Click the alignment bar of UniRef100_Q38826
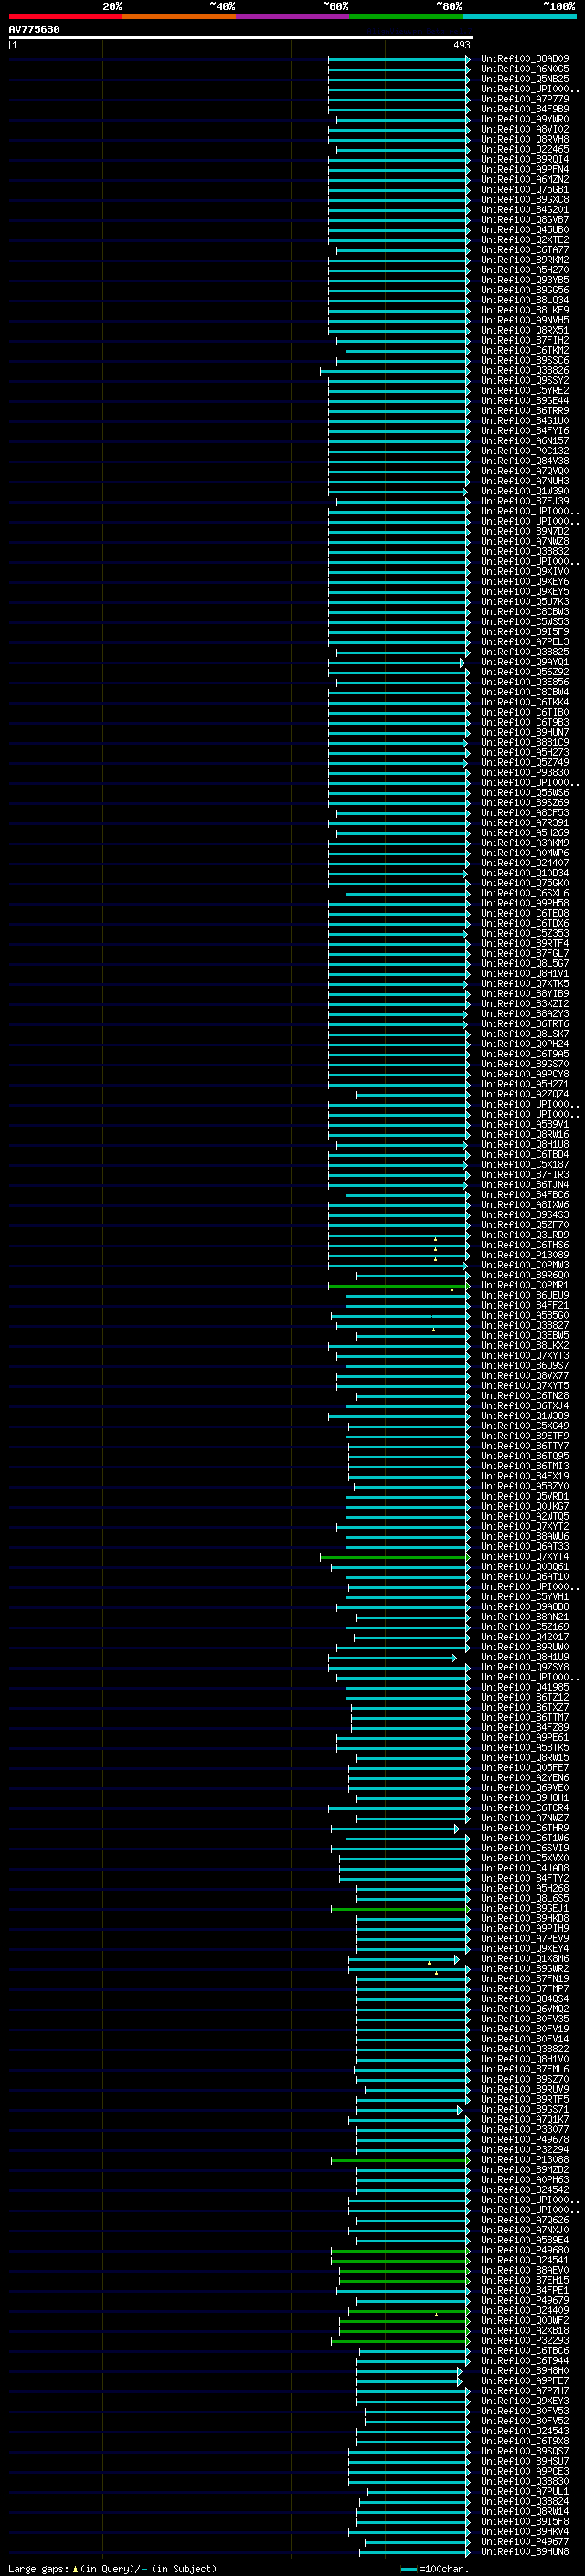585x2576 pixels. pyautogui.click(x=395, y=371)
